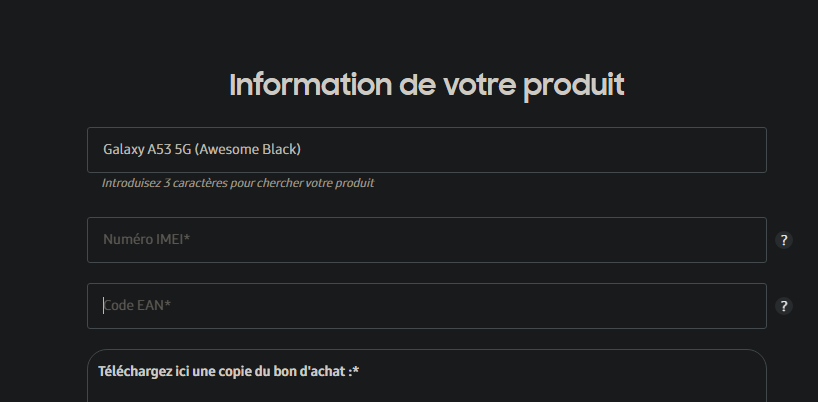Focus the Code EAN input field

[427, 306]
